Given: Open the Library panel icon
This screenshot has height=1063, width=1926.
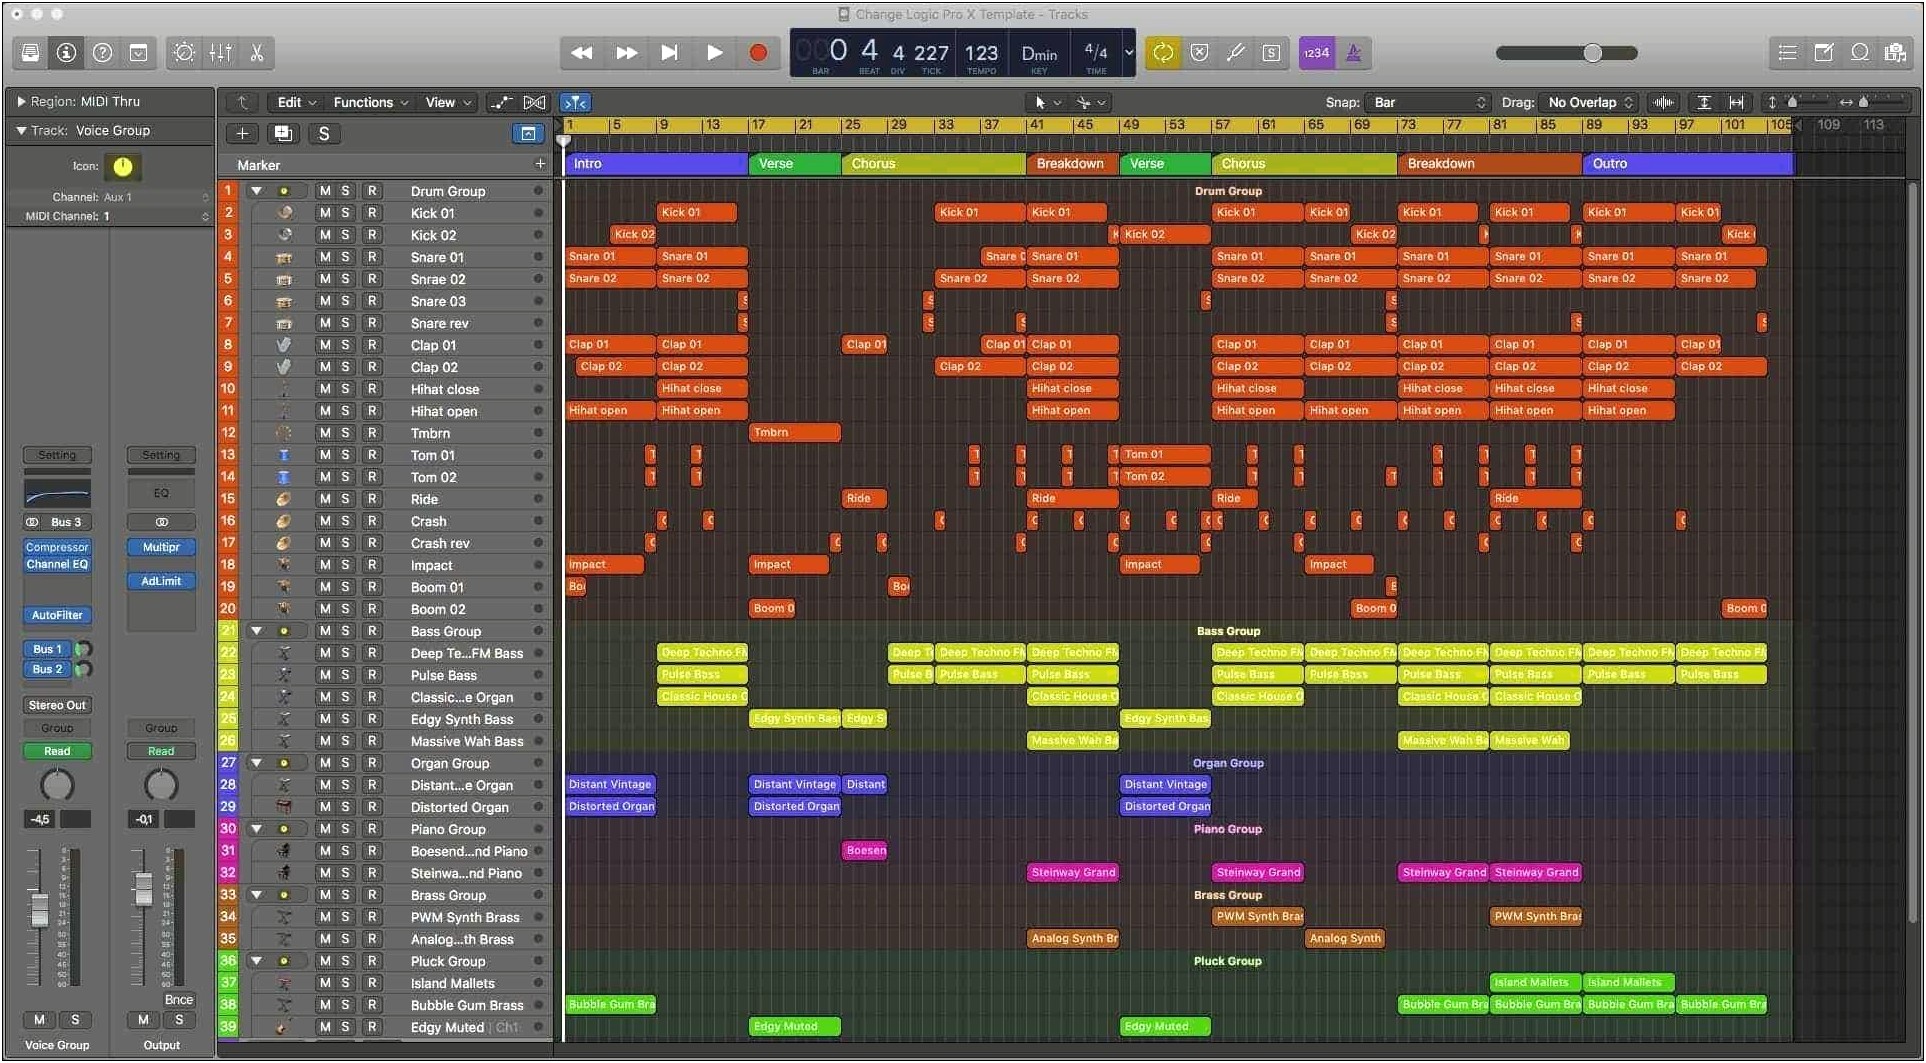Looking at the screenshot, I should point(30,53).
